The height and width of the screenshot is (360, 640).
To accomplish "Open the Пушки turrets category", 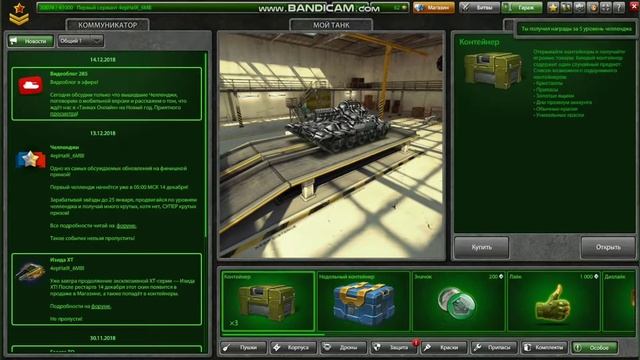I will tap(244, 348).
